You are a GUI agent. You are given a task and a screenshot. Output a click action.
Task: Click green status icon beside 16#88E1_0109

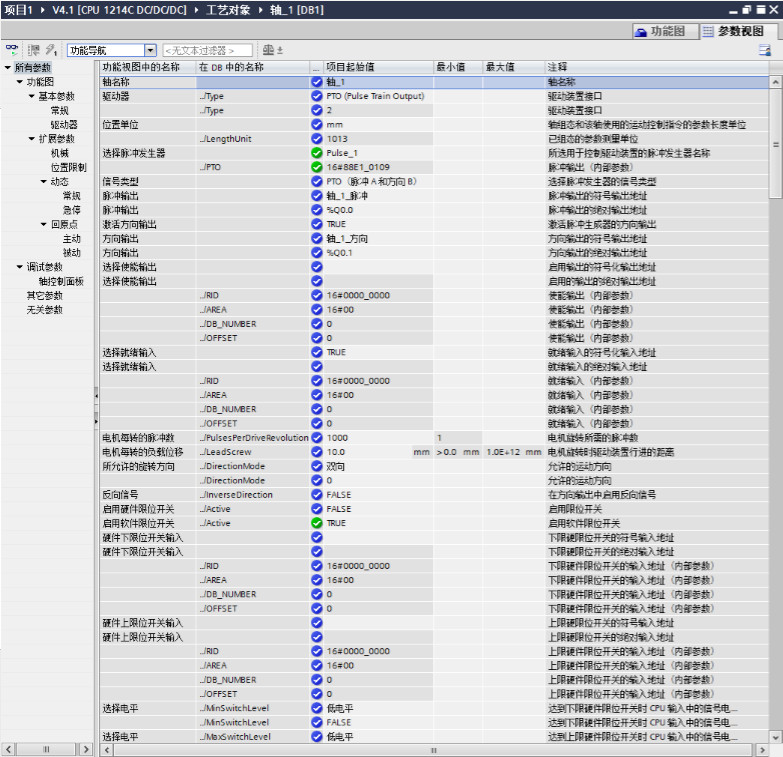(317, 167)
